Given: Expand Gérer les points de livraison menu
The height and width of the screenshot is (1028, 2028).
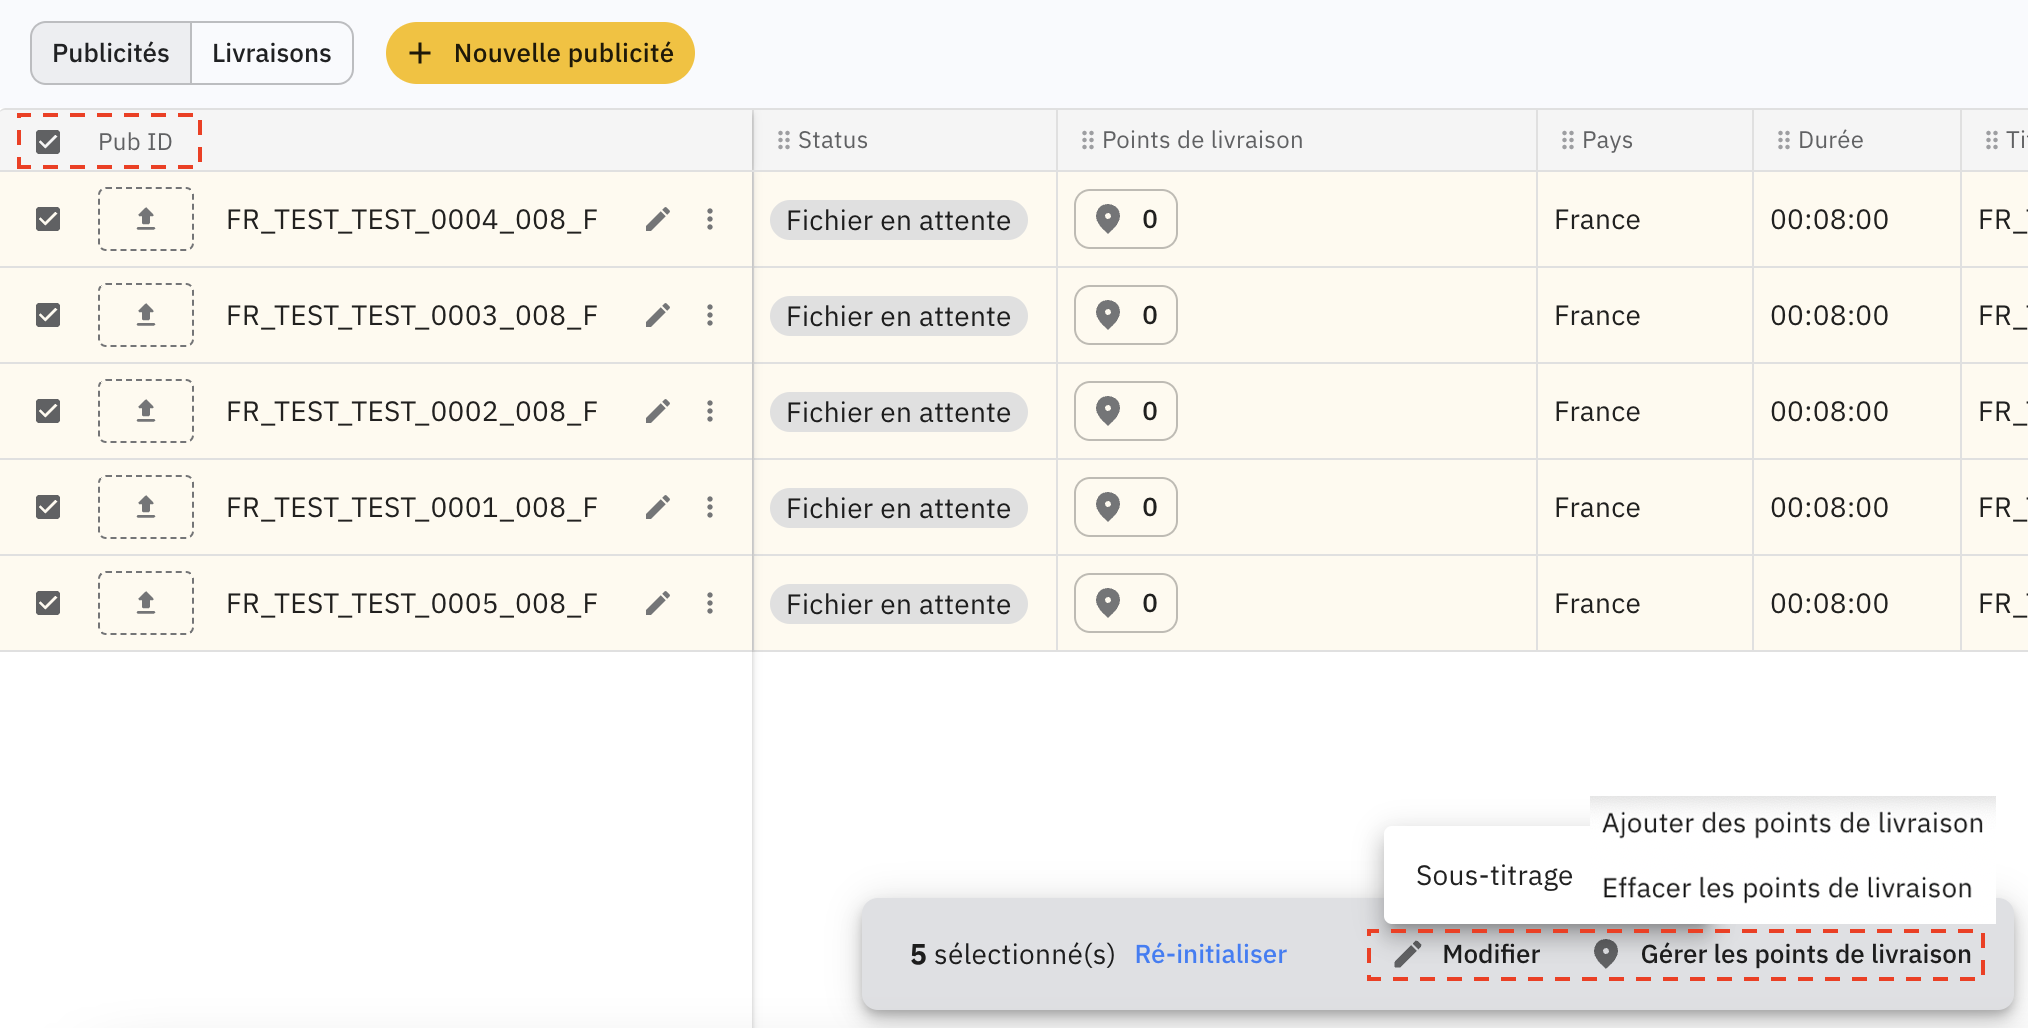Looking at the screenshot, I should (x=1782, y=954).
